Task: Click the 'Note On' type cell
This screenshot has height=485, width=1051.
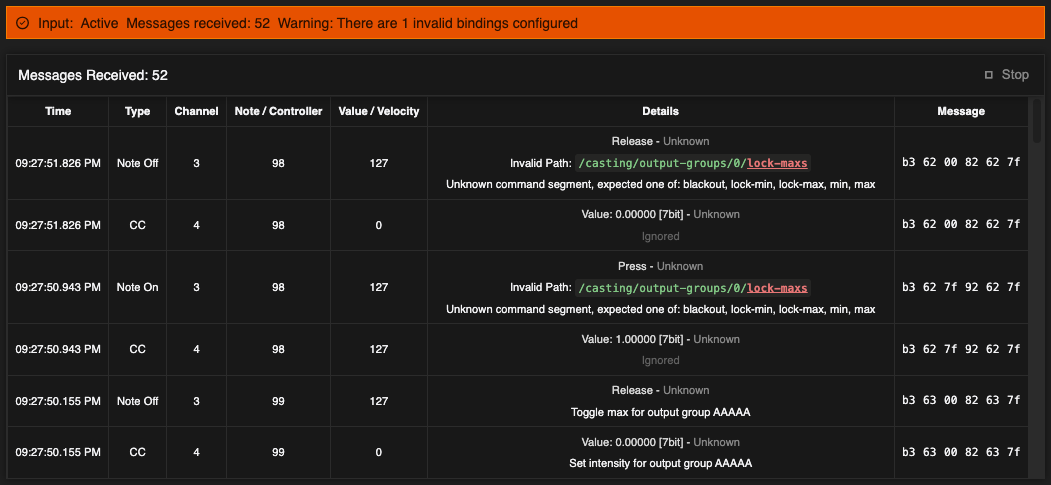Action: click(137, 287)
